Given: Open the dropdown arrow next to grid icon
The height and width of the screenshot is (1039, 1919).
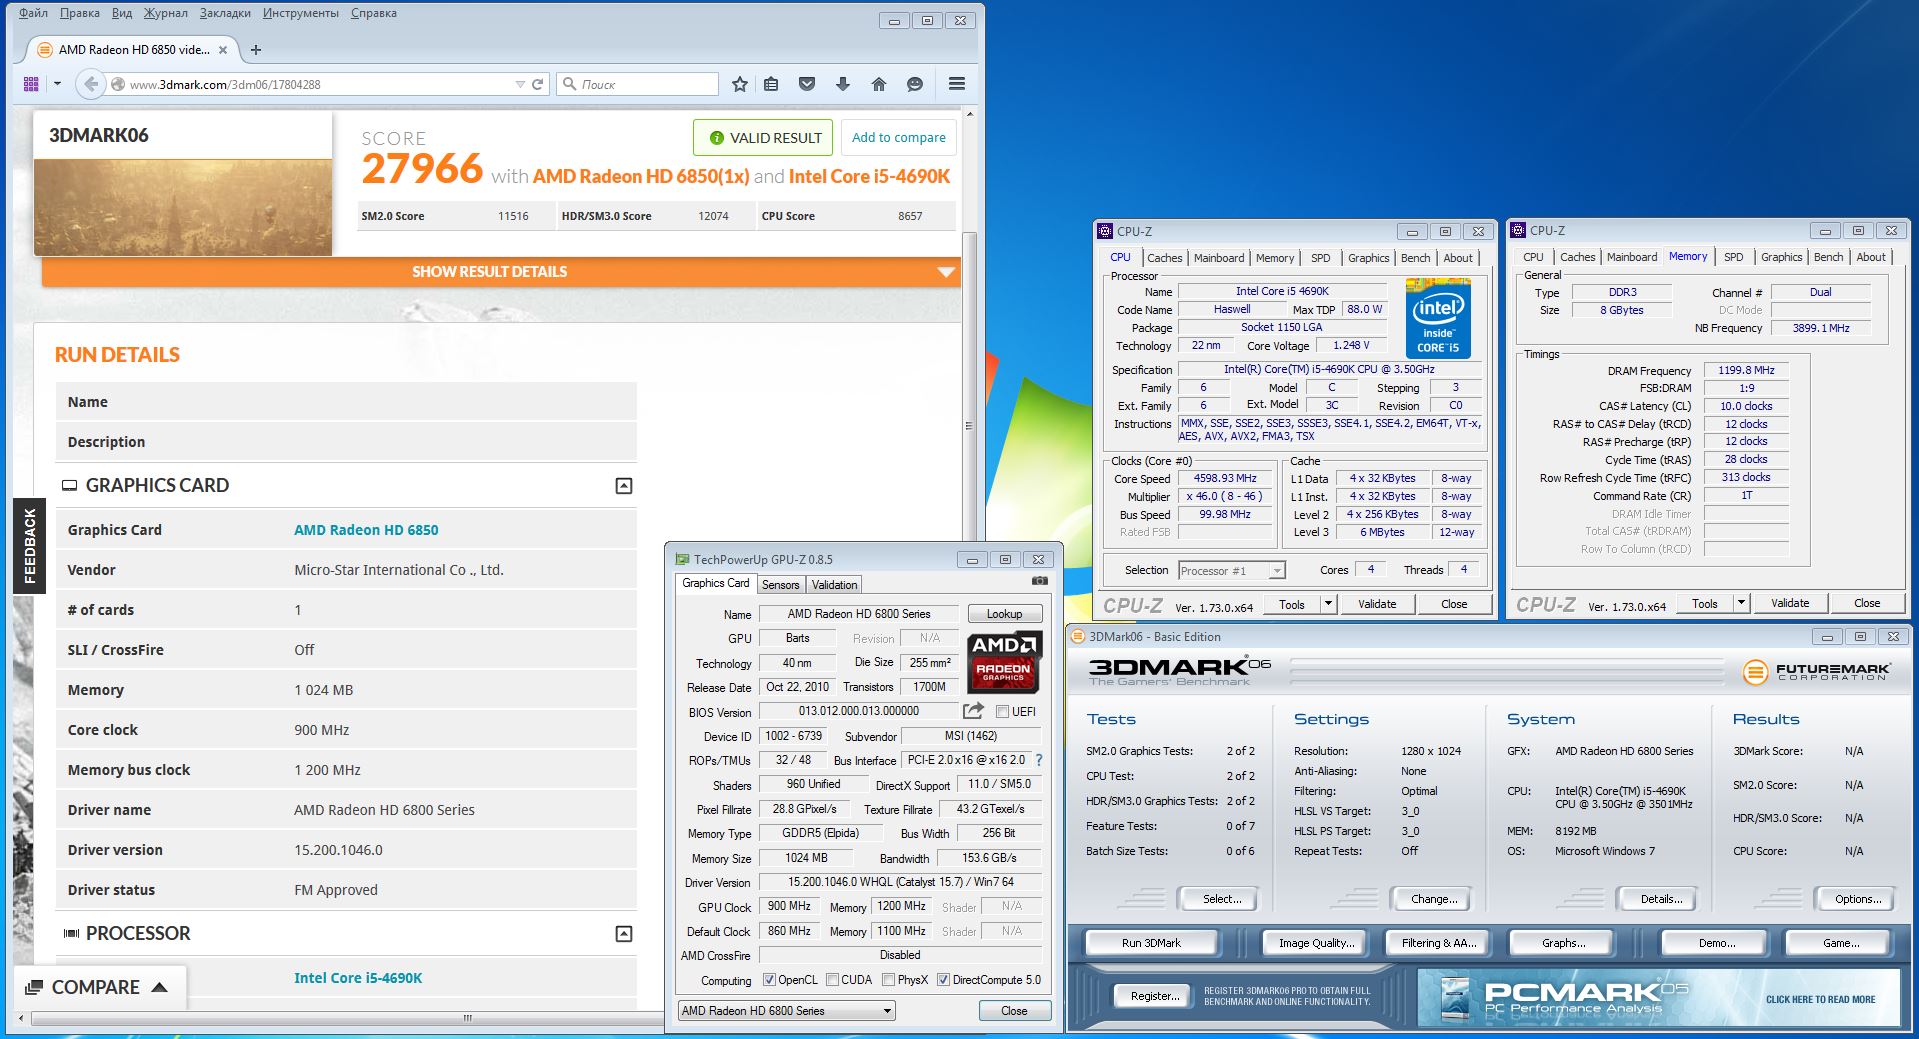Looking at the screenshot, I should [57, 84].
